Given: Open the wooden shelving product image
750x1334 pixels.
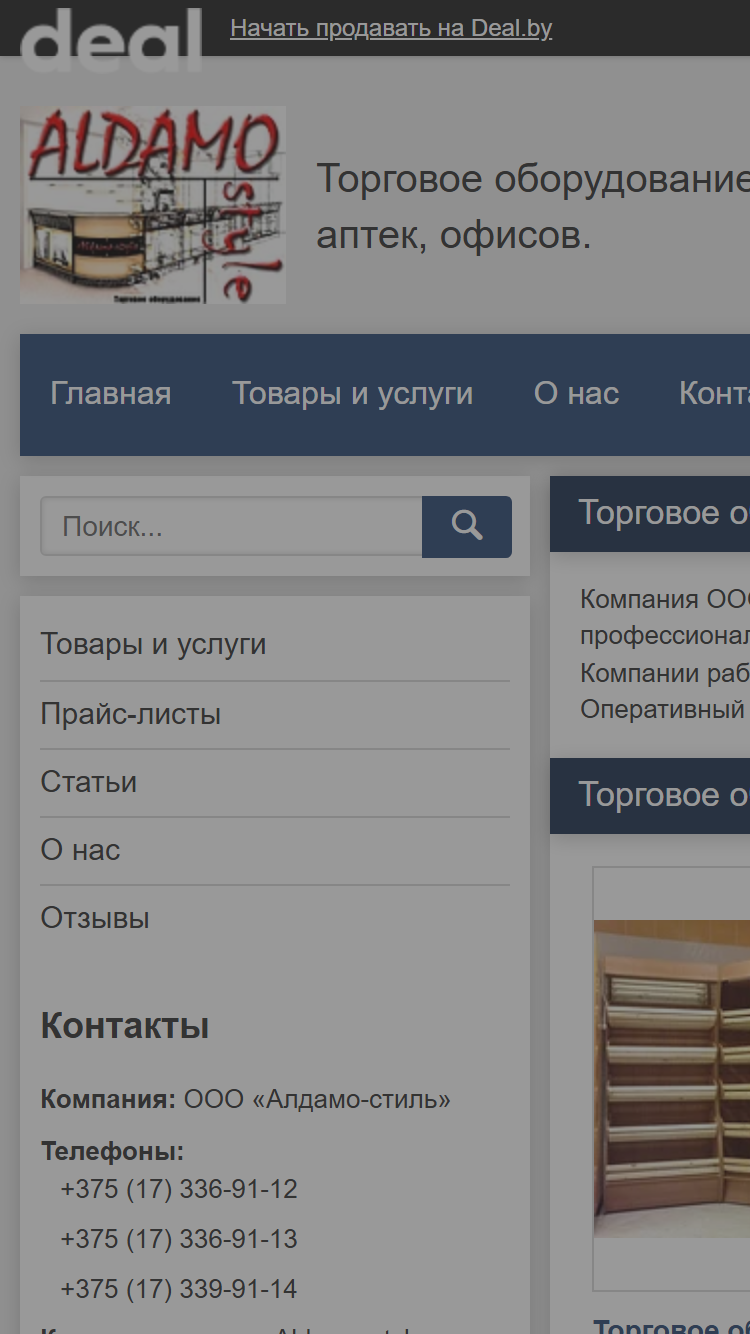Looking at the screenshot, I should 671,1079.
